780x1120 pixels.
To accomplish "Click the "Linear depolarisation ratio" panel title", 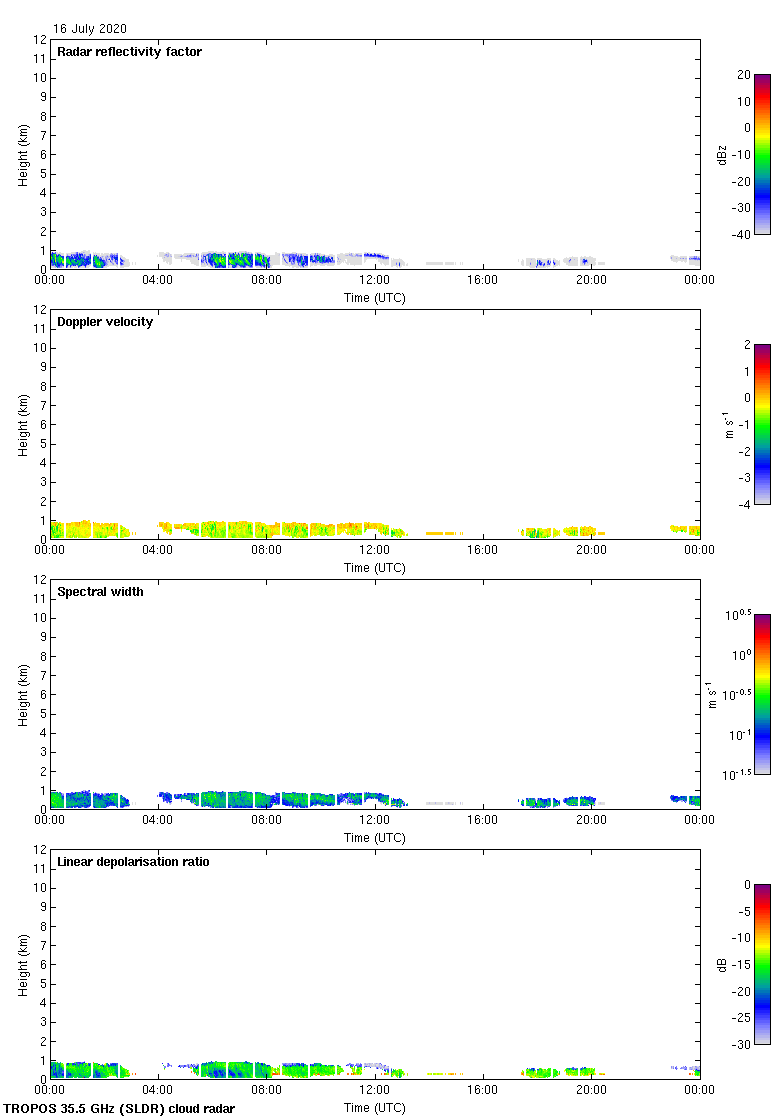I will (x=133, y=862).
